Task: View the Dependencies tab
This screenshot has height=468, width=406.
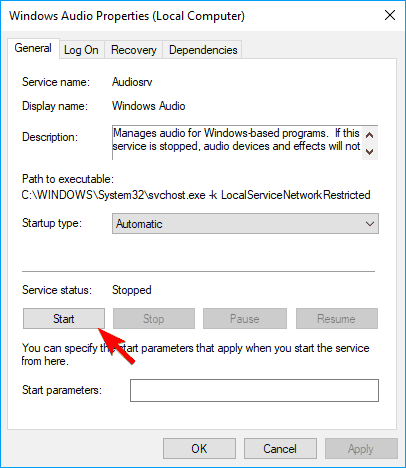Action: point(203,50)
